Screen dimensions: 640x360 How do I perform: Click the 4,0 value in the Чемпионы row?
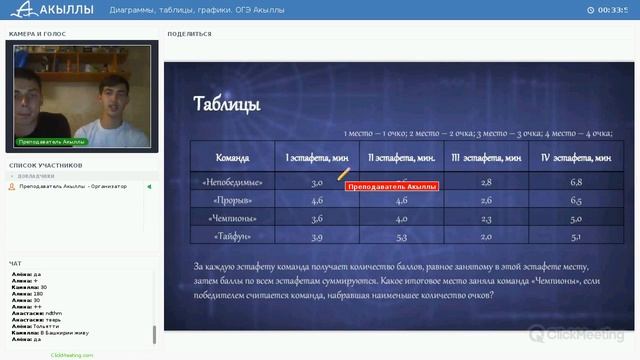coord(402,219)
